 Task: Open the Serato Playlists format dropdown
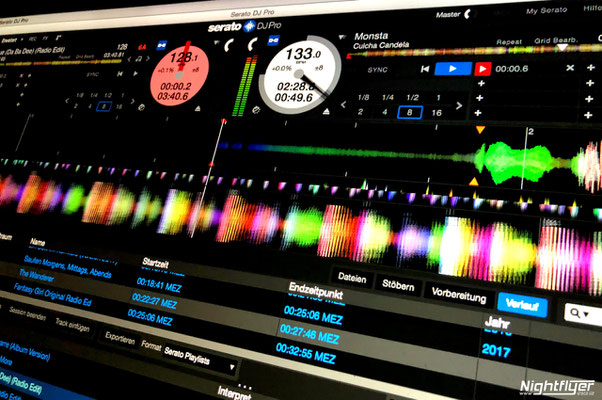tap(199, 358)
